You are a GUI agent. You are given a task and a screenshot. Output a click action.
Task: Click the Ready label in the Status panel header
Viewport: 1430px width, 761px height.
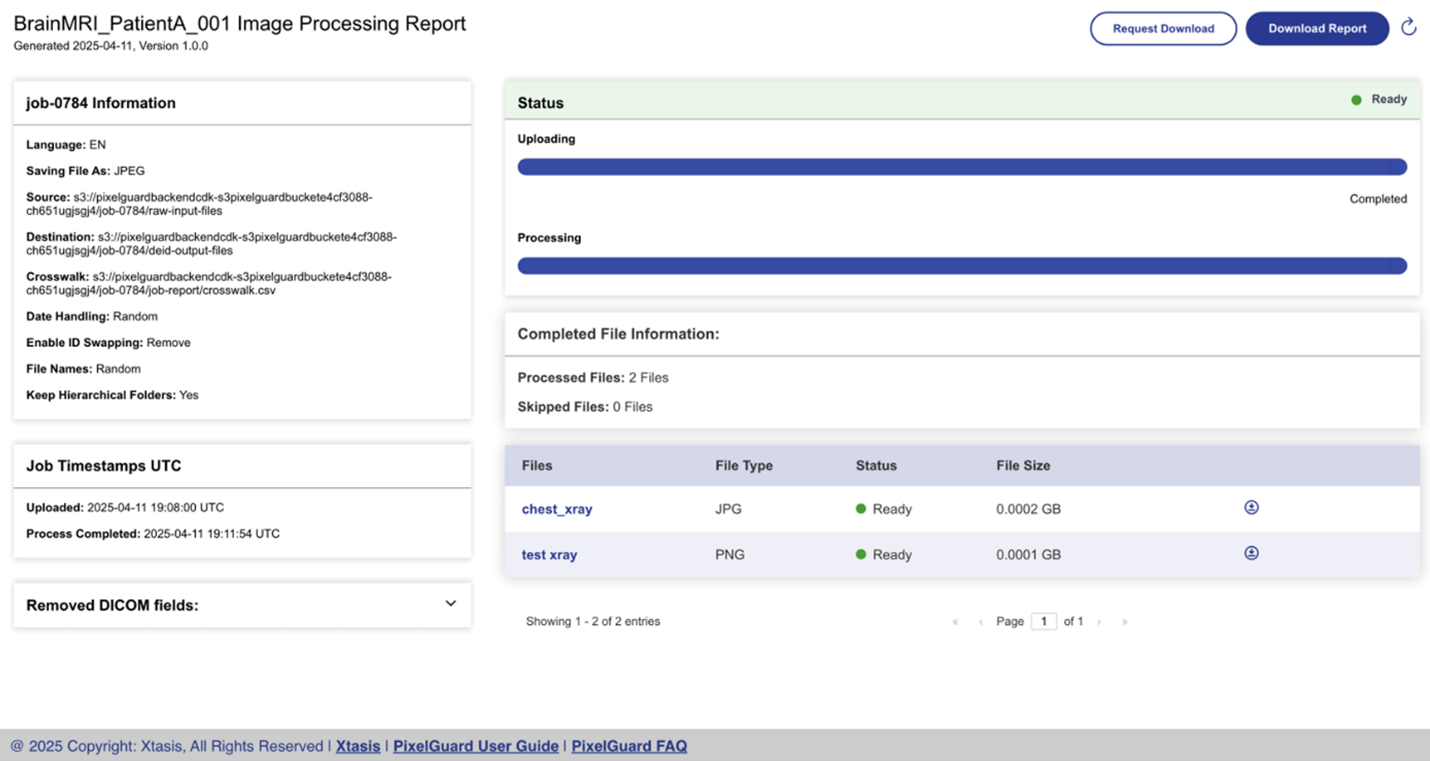(x=1389, y=100)
